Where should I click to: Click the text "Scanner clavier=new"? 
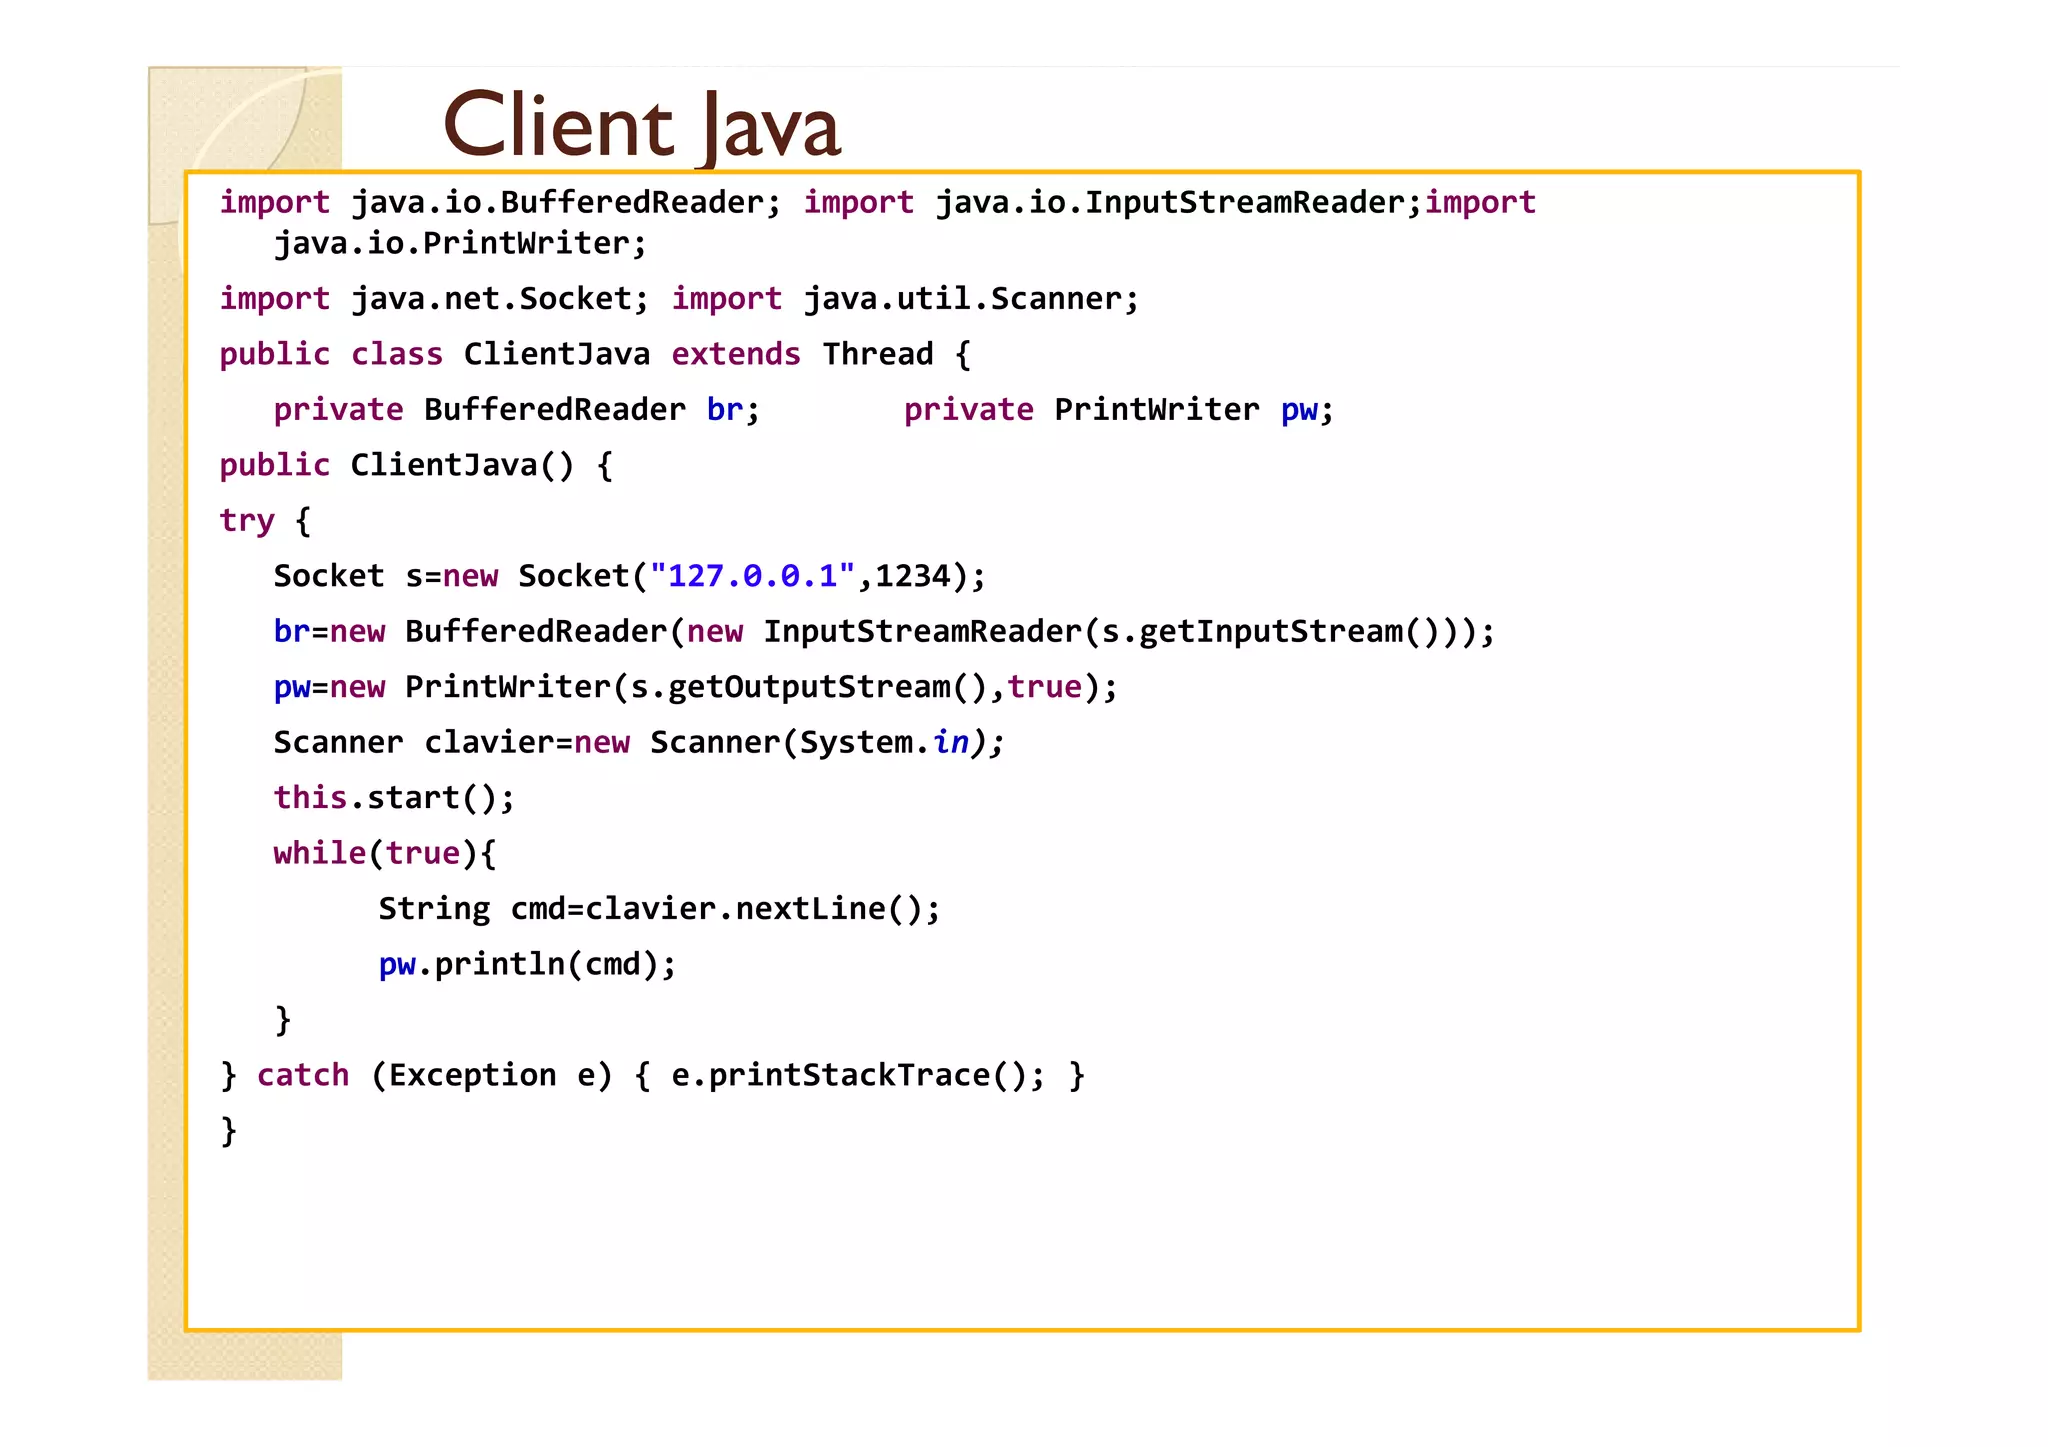tap(452, 743)
